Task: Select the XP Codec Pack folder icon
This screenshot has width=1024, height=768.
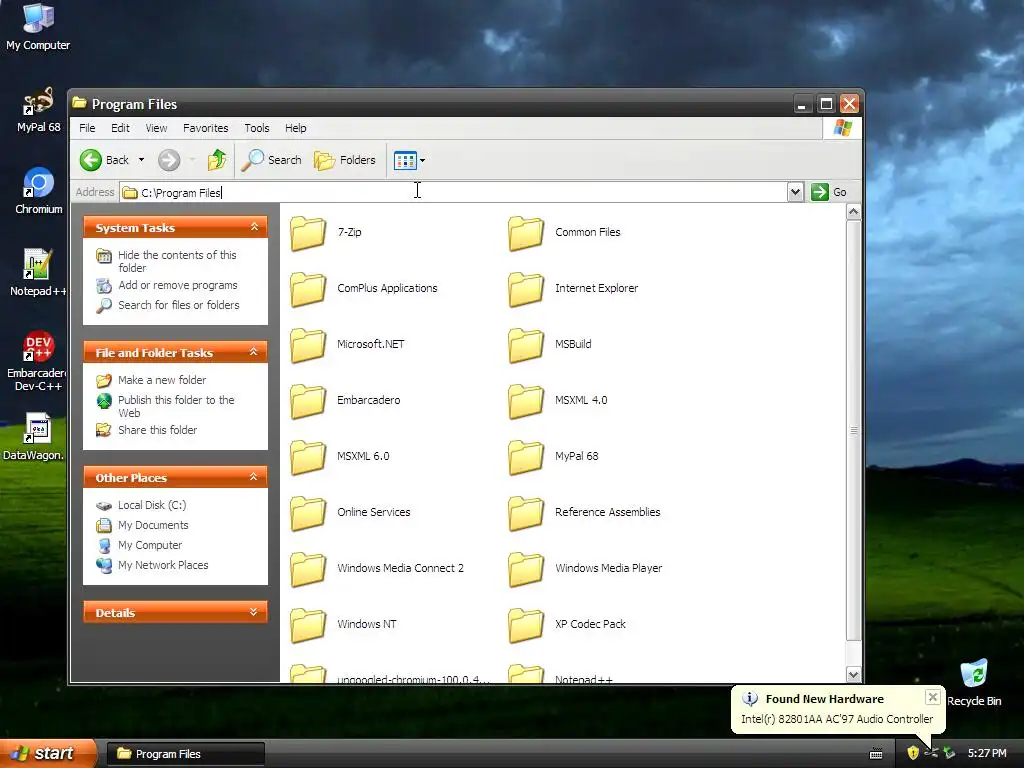Action: [526, 625]
